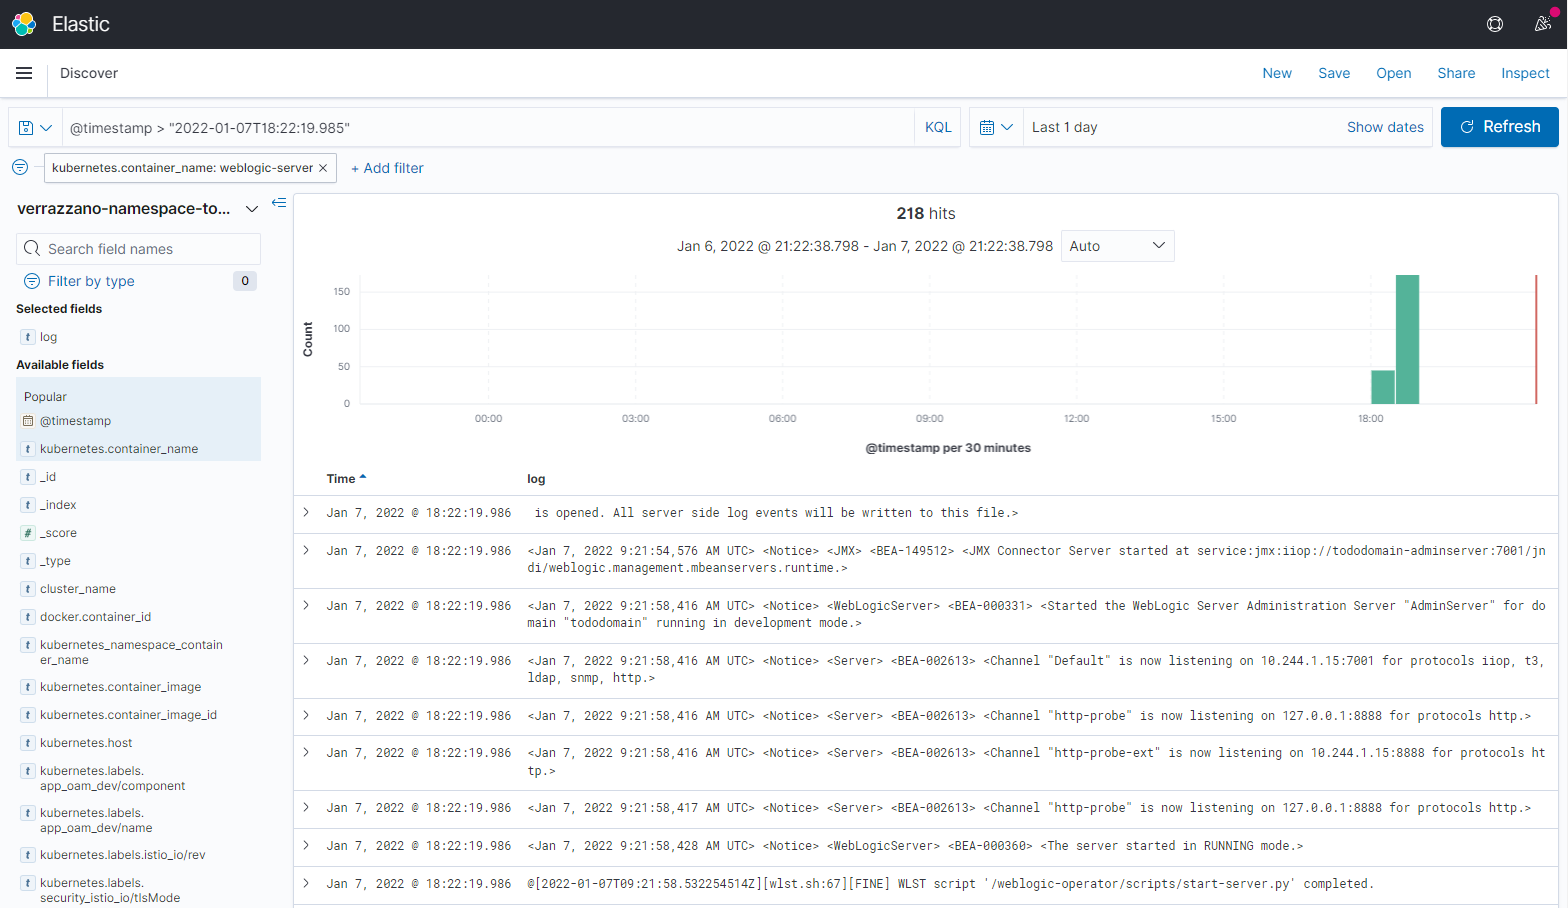Open the help menu icon
This screenshot has height=908, width=1568.
point(1495,24)
